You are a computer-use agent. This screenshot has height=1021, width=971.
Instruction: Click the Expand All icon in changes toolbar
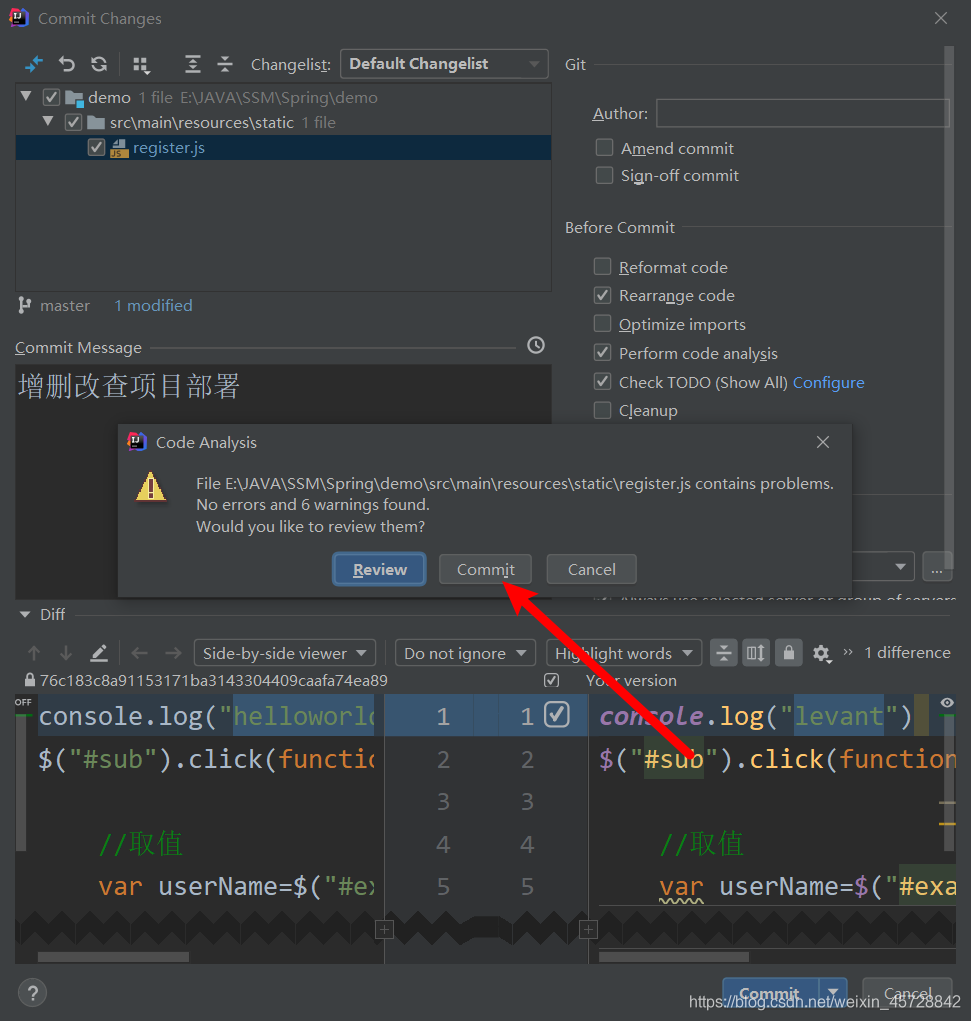(192, 64)
